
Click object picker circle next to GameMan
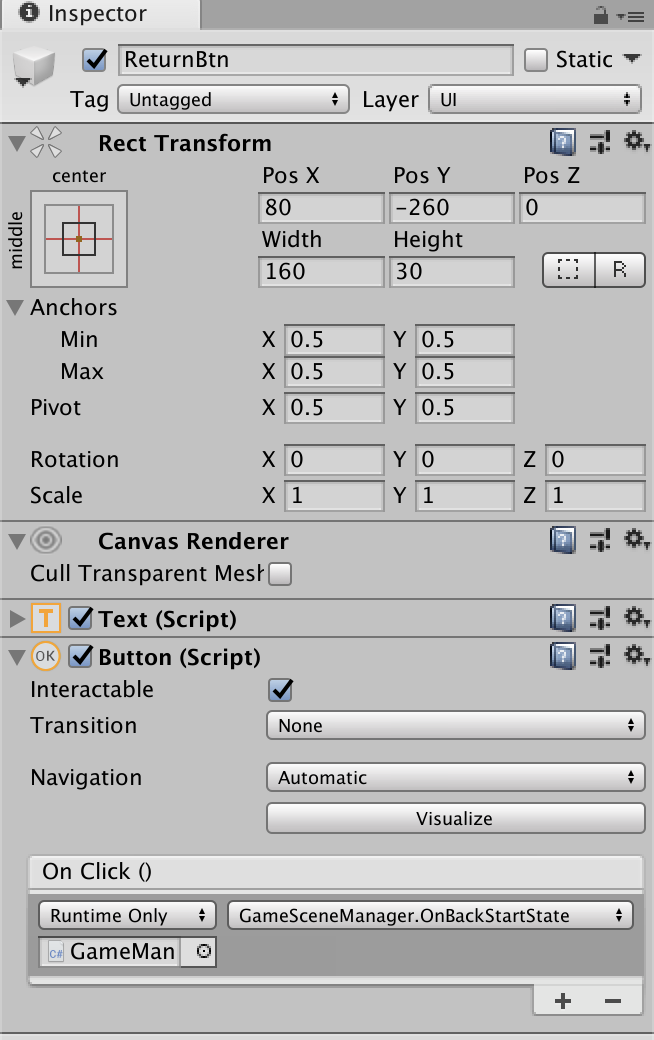point(203,952)
